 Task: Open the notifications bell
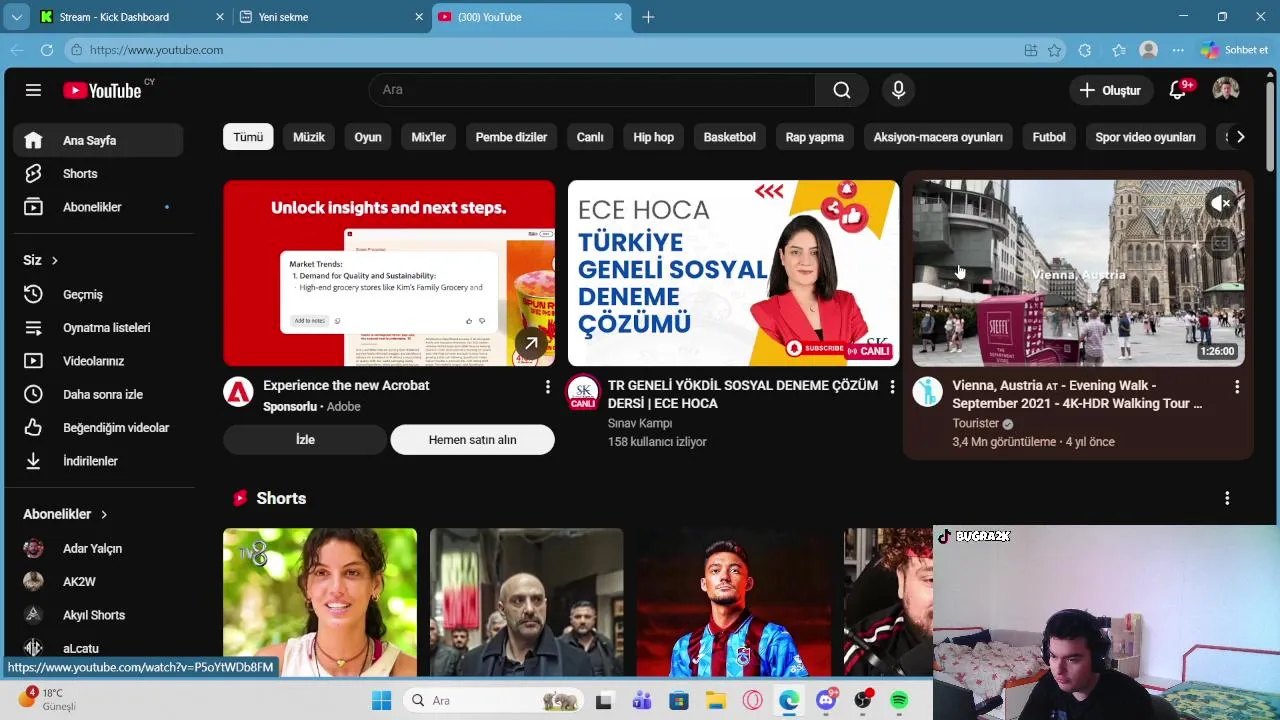tap(1178, 90)
